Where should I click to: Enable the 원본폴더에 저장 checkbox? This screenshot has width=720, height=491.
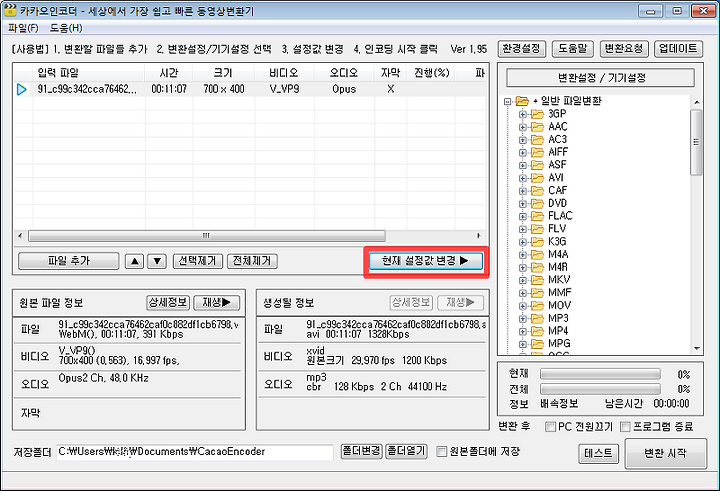tap(441, 451)
